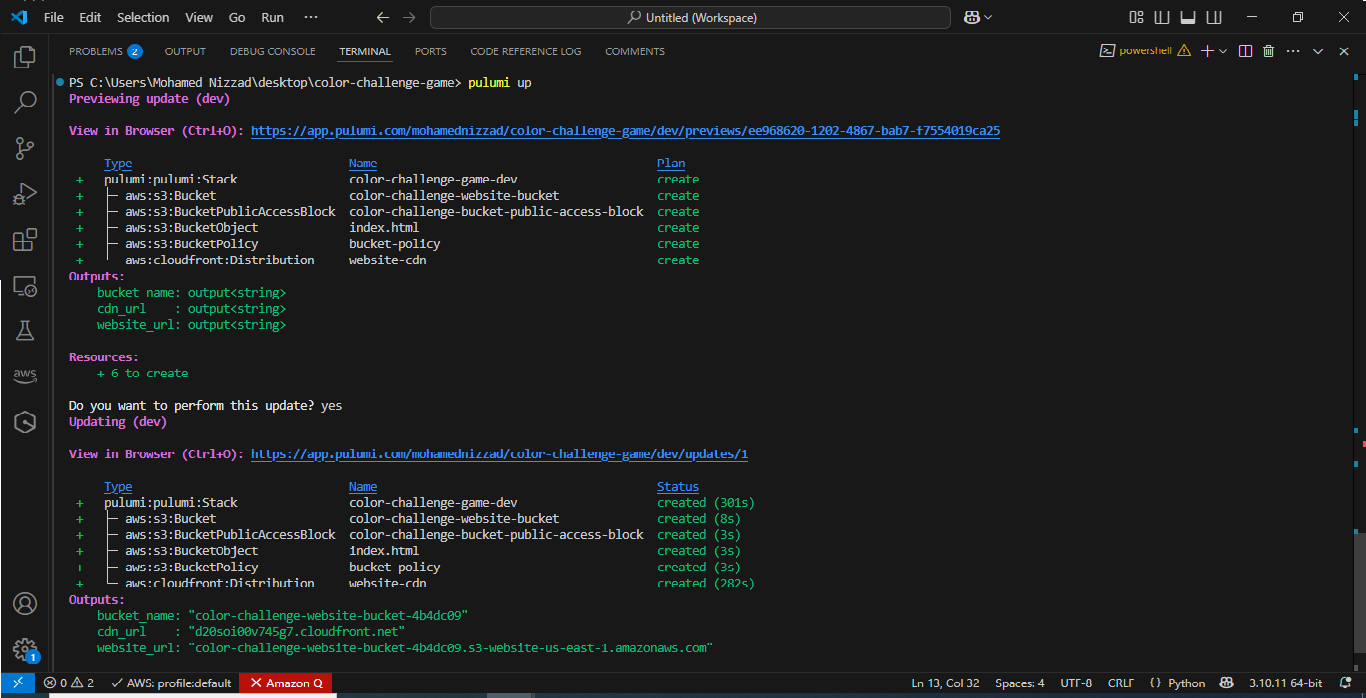Open the Copilot dropdown arrow
The image size is (1366, 698).
click(x=989, y=17)
